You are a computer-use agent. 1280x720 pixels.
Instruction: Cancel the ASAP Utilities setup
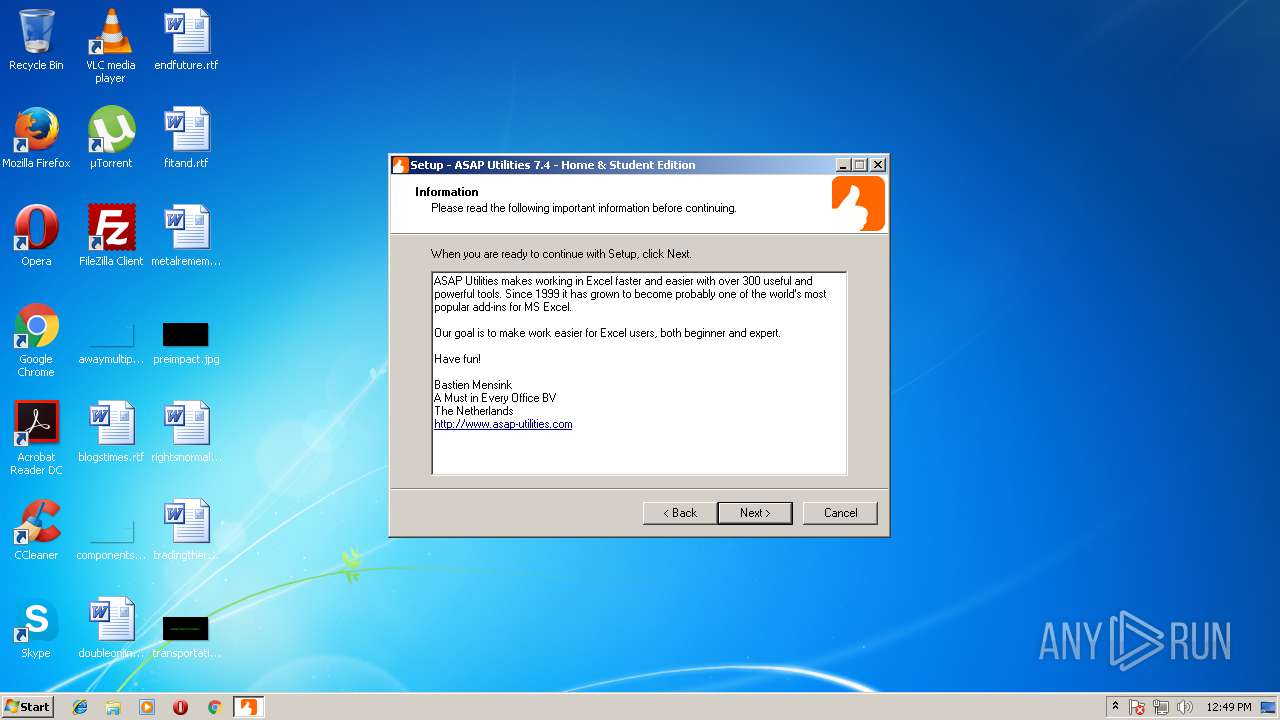point(840,513)
